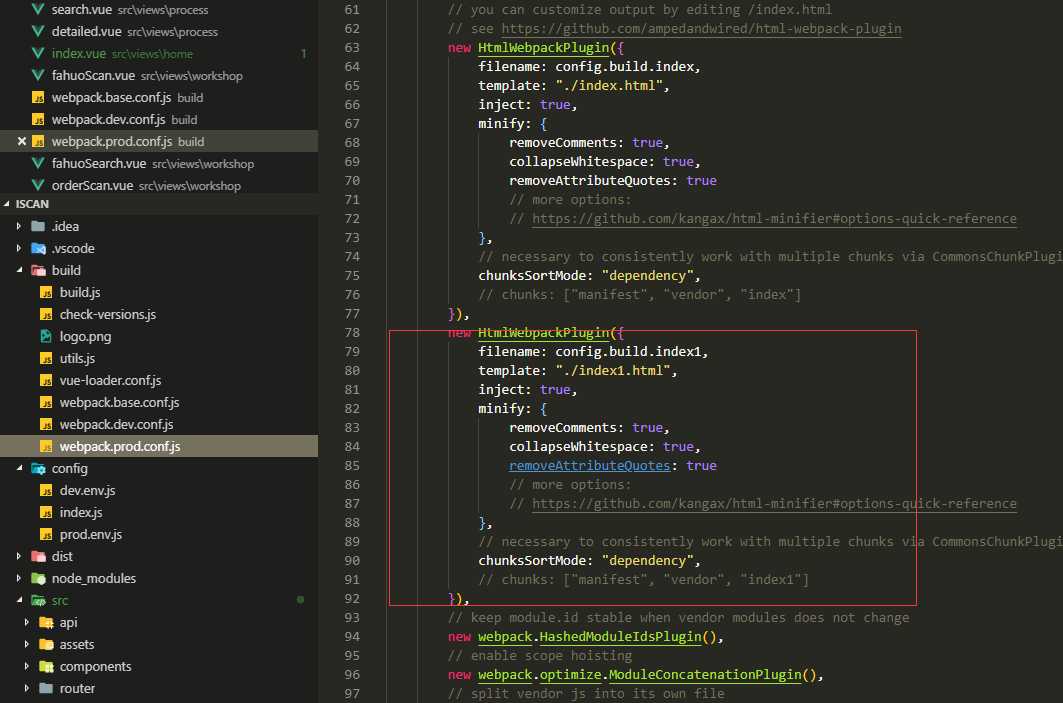
Task: Click JS icon beside build.js
Action: click(x=46, y=292)
